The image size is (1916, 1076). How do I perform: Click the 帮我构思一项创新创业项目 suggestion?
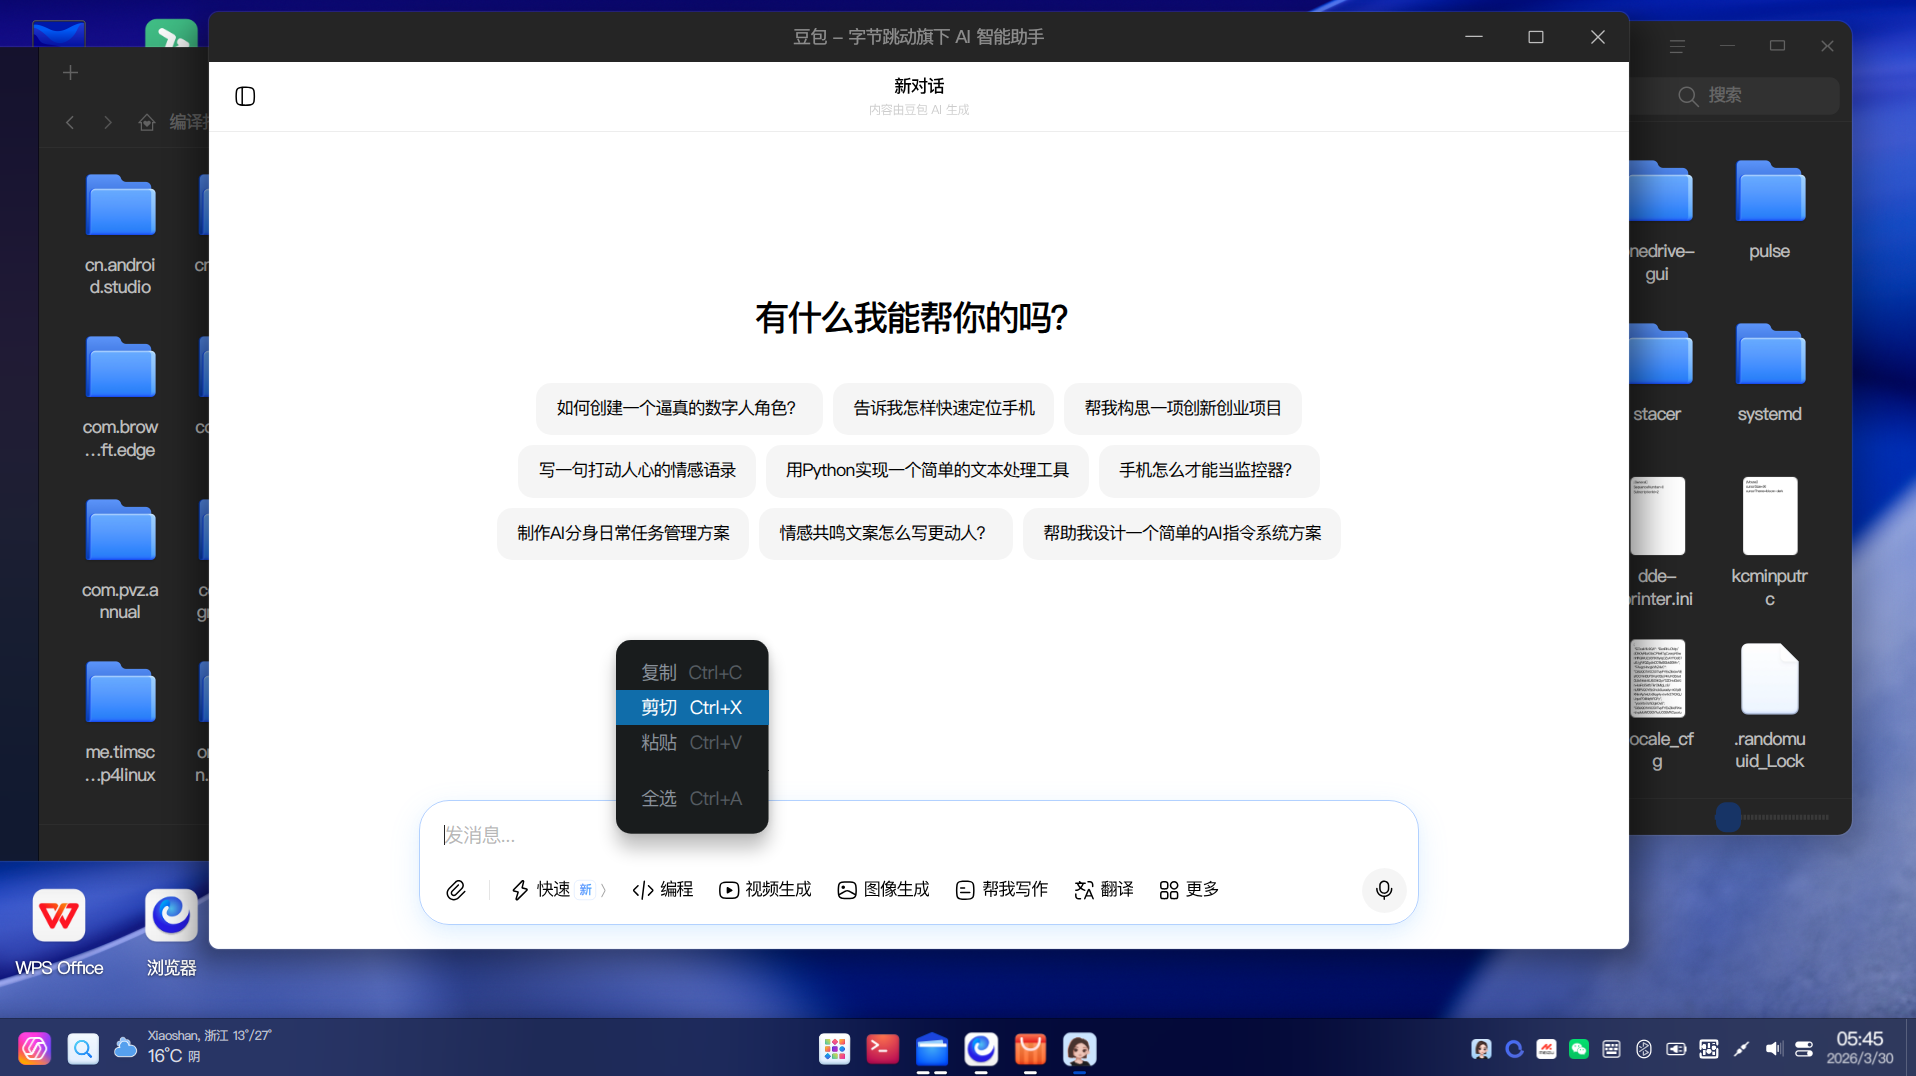(1183, 408)
